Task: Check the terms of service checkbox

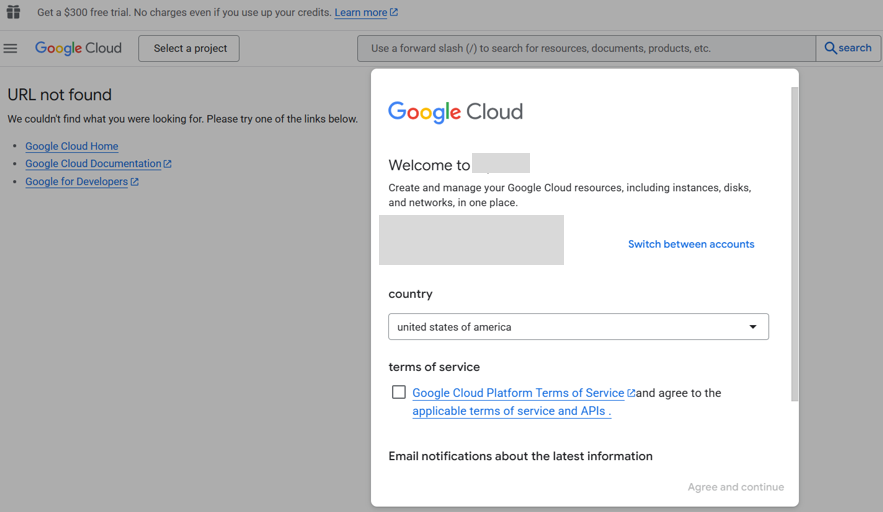Action: 399,392
